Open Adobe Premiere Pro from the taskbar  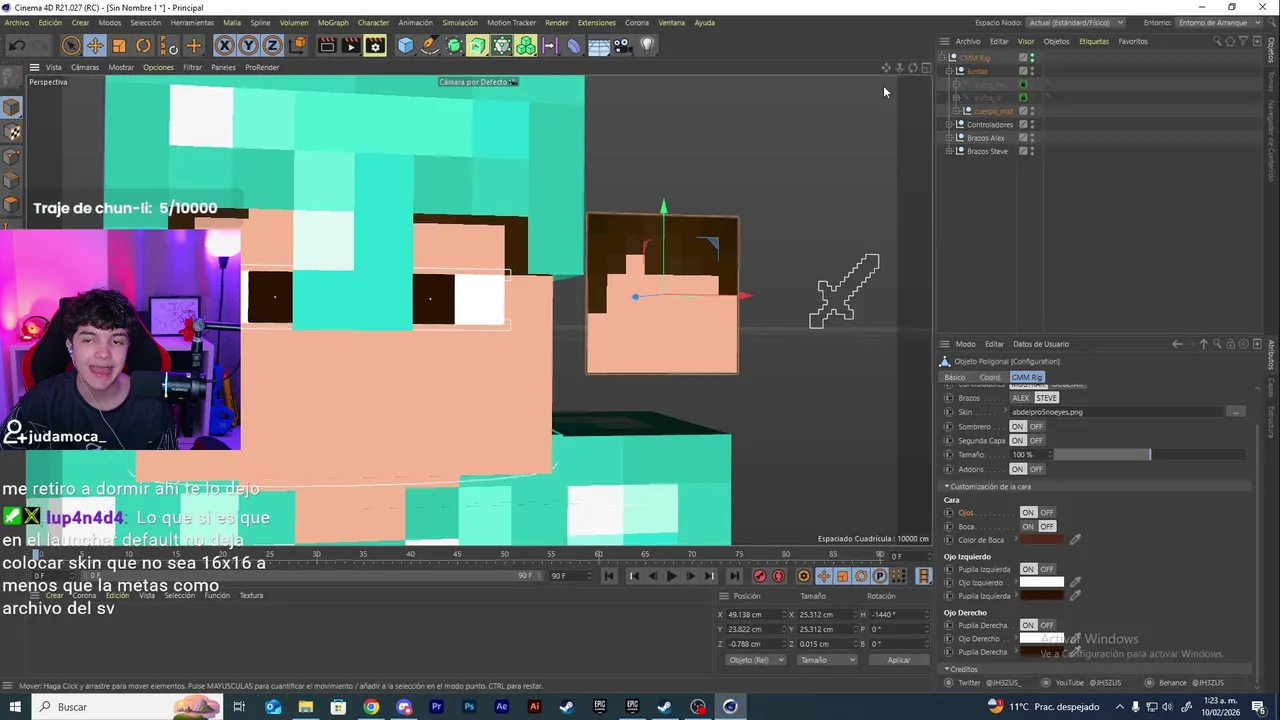pos(436,707)
